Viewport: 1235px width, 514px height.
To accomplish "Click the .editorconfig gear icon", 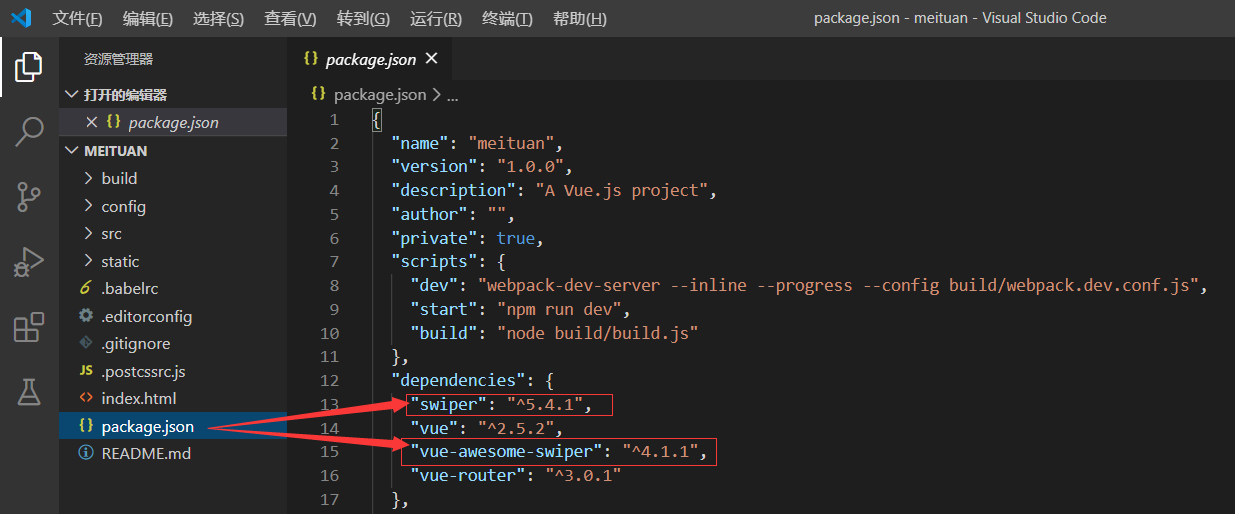I will point(86,316).
